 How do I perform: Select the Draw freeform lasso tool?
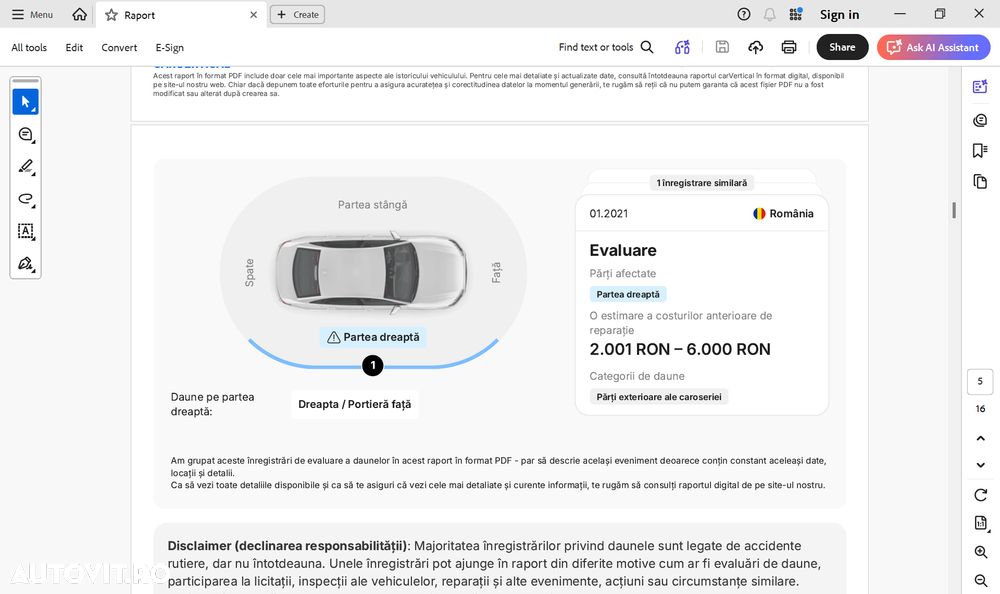point(26,199)
